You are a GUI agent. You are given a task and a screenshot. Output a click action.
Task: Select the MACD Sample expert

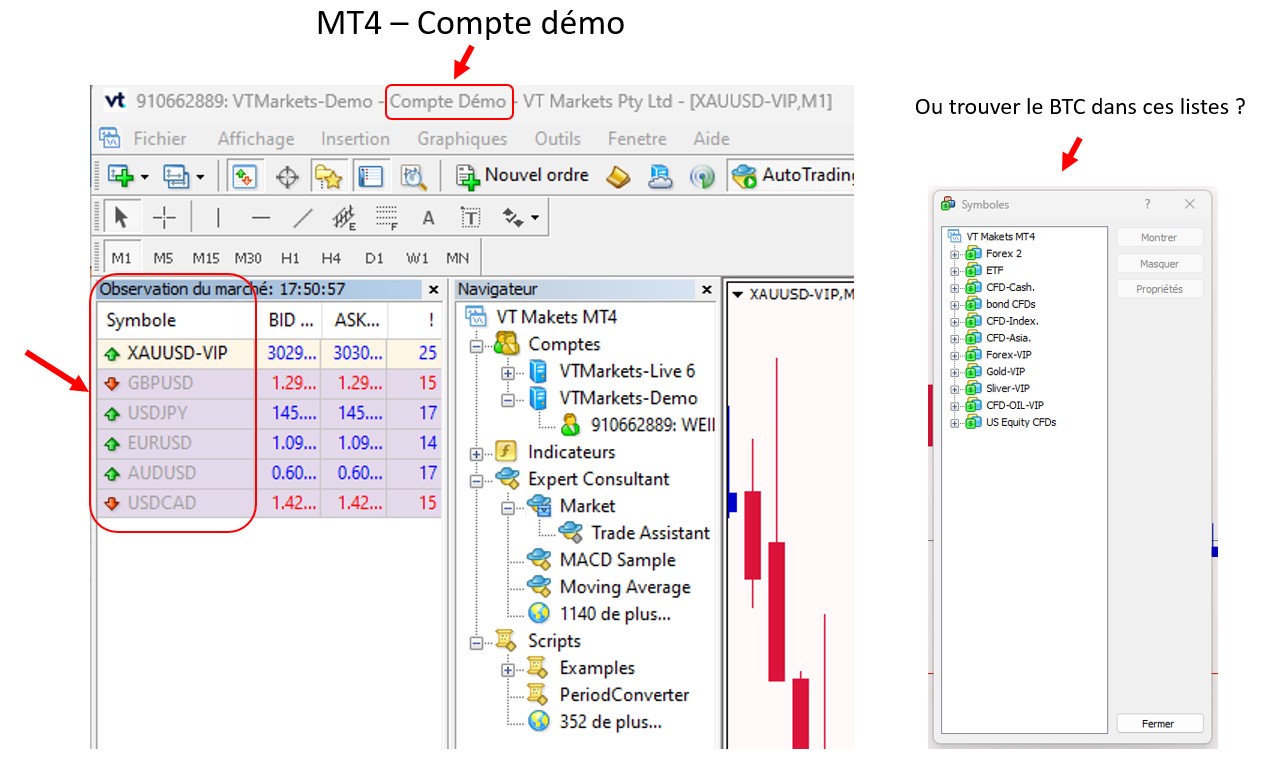click(617, 560)
